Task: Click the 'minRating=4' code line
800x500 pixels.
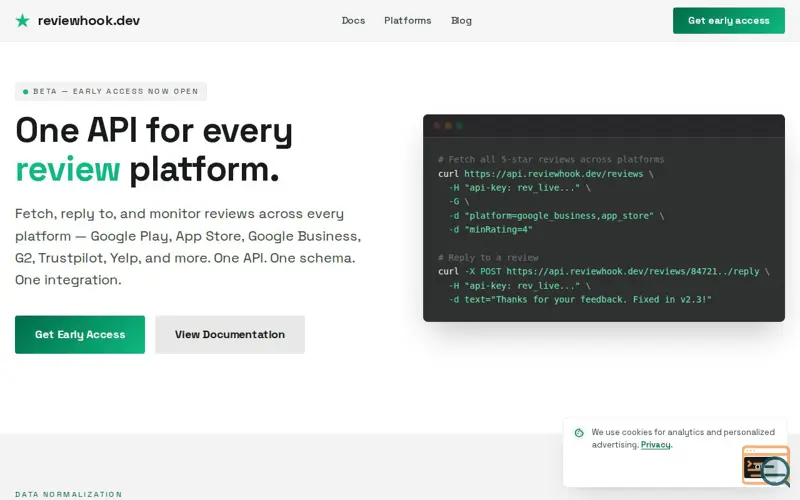Action: [490, 230]
